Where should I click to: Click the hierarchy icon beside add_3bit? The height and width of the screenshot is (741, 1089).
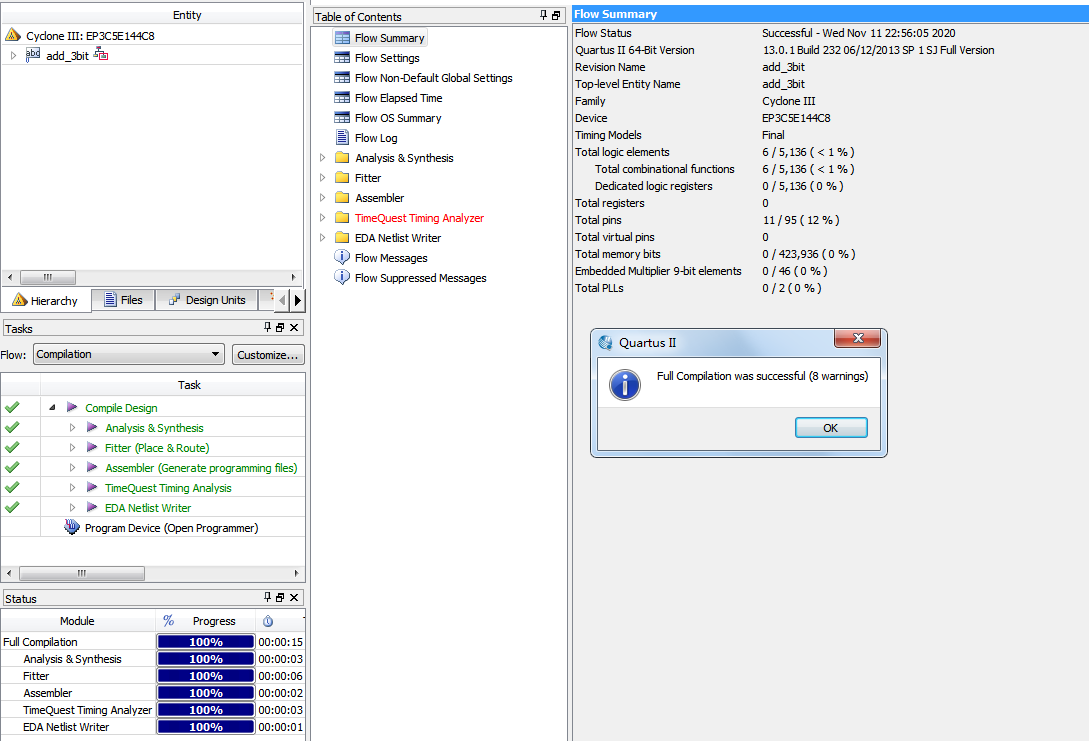point(101,55)
